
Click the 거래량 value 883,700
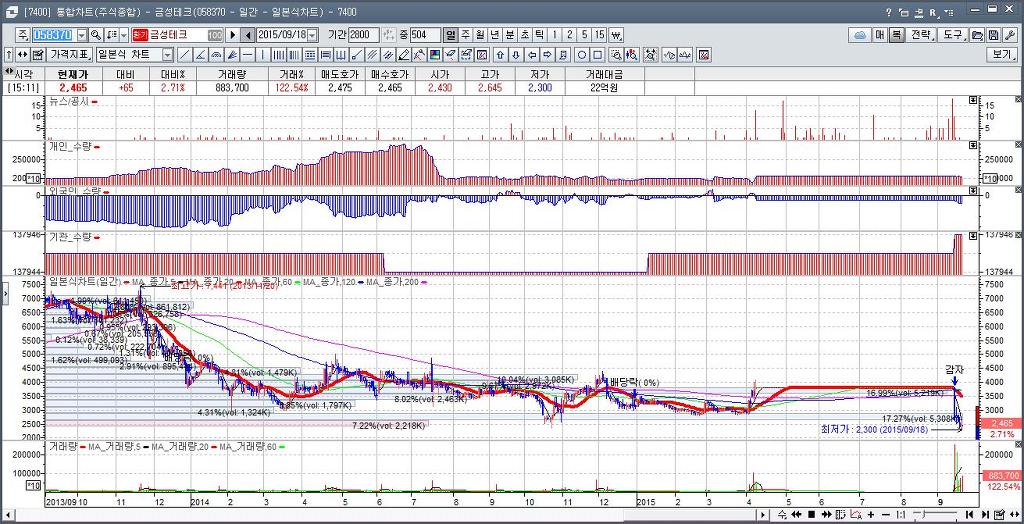pos(232,87)
